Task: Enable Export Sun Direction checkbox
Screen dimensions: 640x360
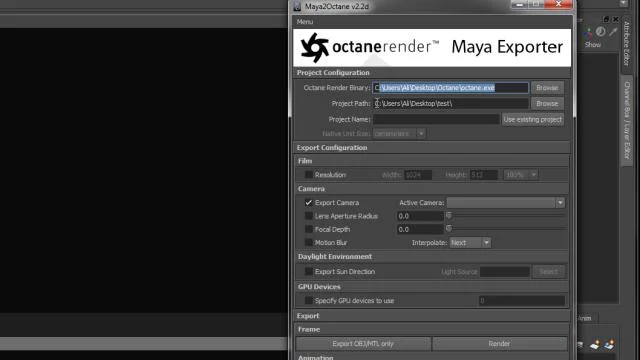Action: coord(309,271)
